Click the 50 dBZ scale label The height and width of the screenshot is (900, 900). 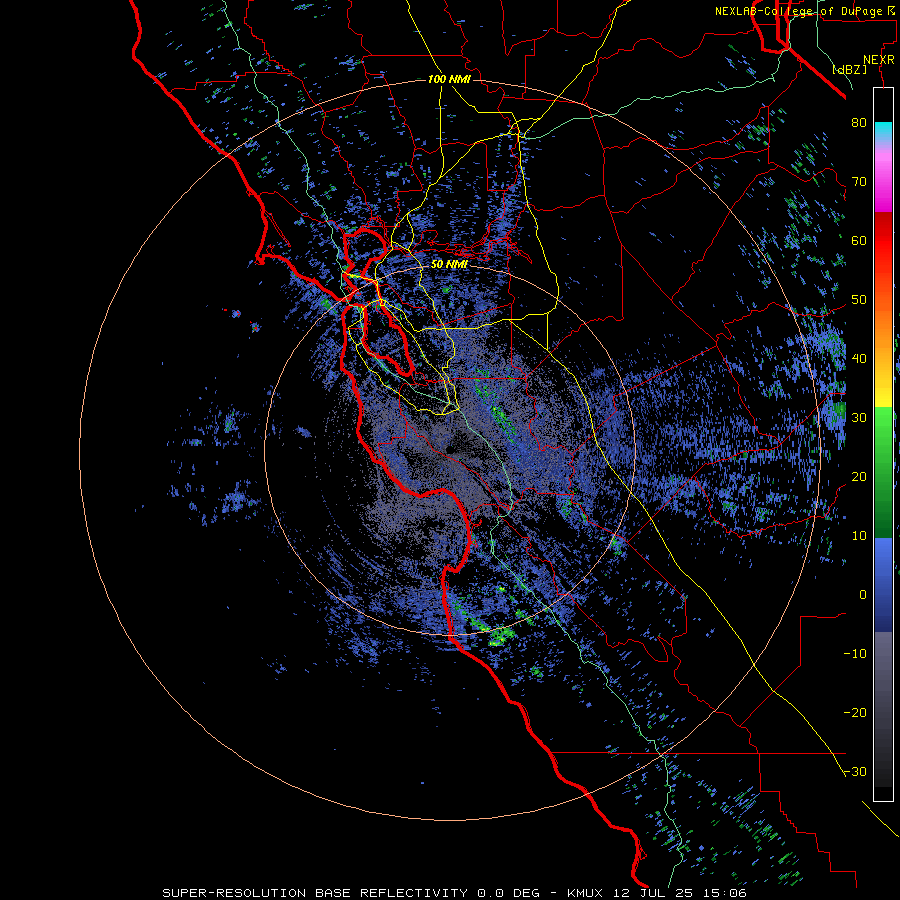coord(859,300)
